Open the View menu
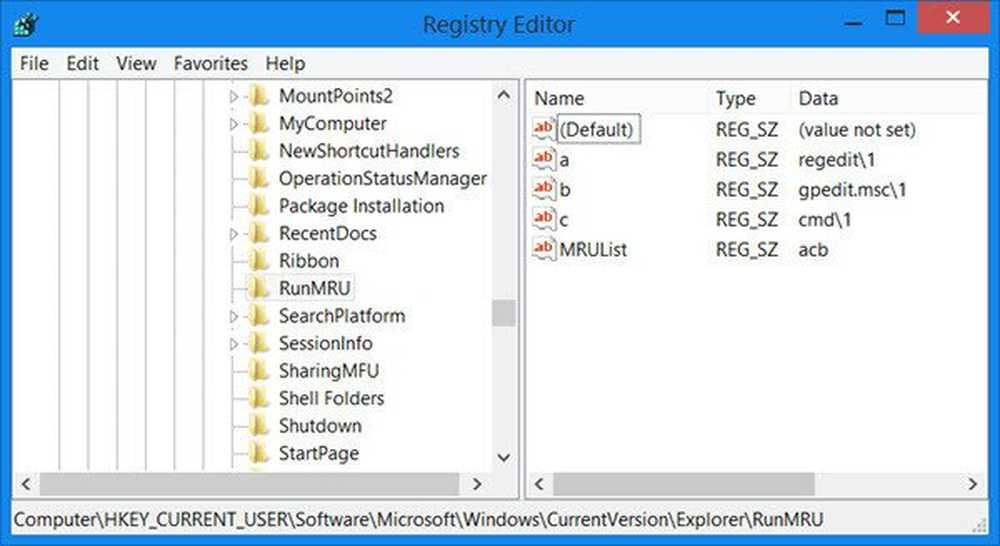This screenshot has height=546, width=1000. (136, 63)
